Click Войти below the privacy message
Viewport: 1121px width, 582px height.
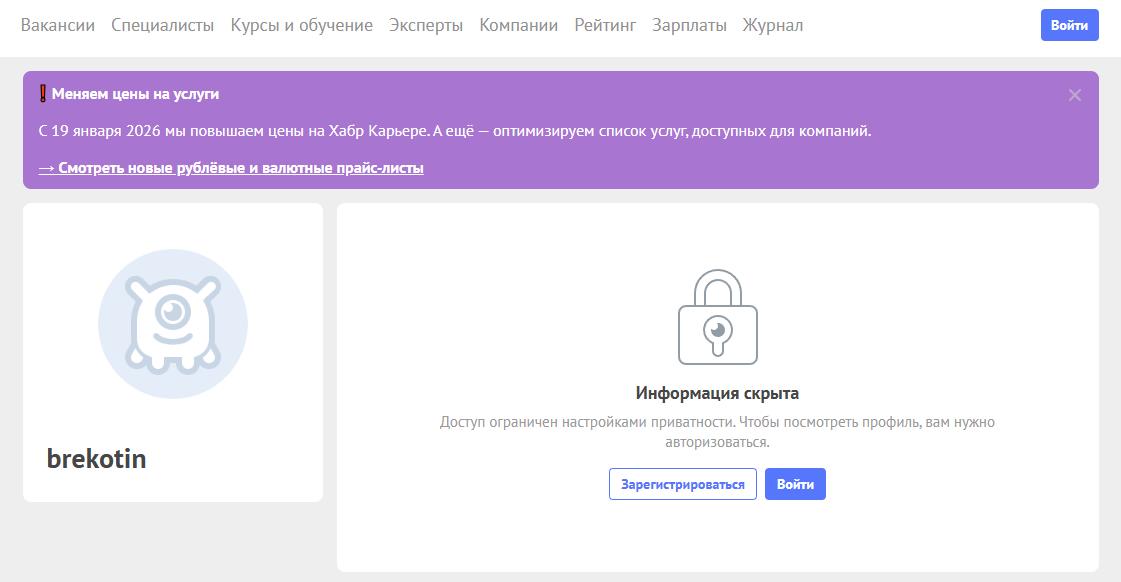point(795,484)
